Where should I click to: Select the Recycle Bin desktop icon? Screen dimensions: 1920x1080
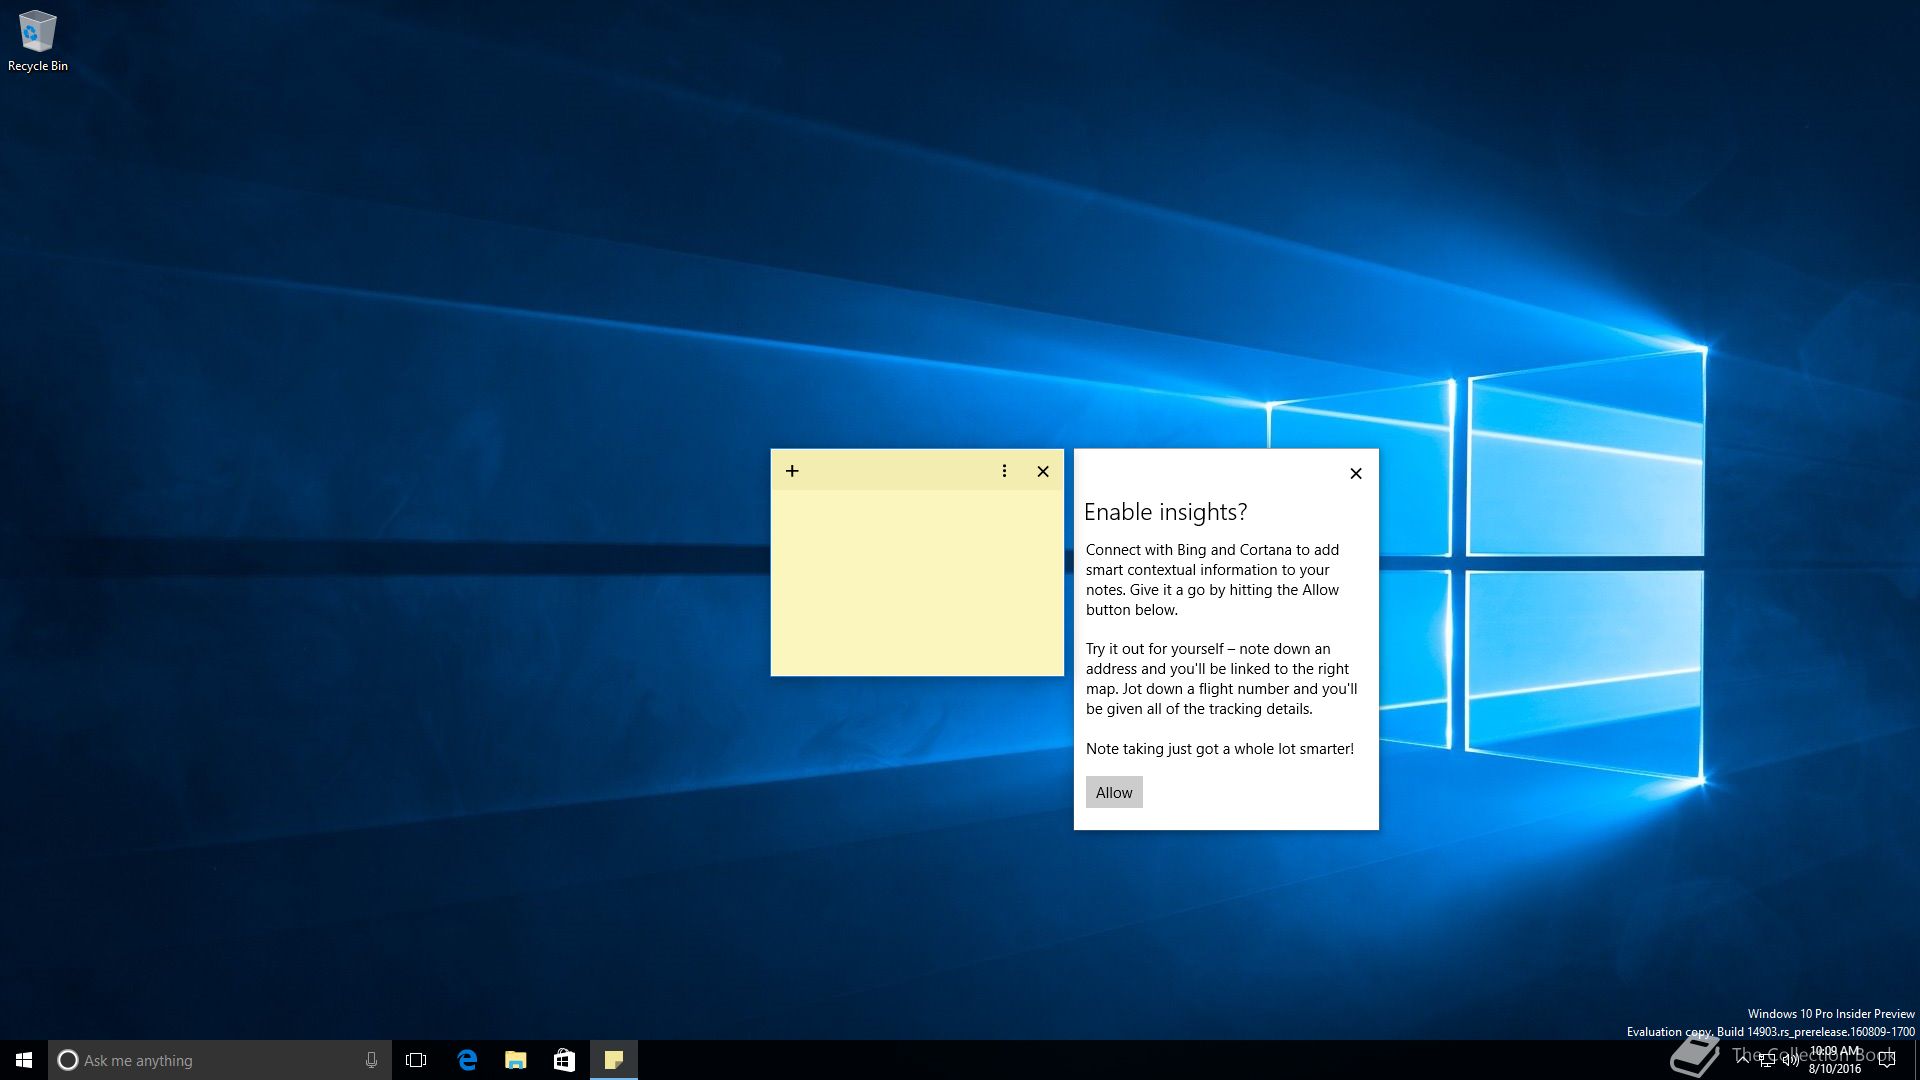[38, 41]
